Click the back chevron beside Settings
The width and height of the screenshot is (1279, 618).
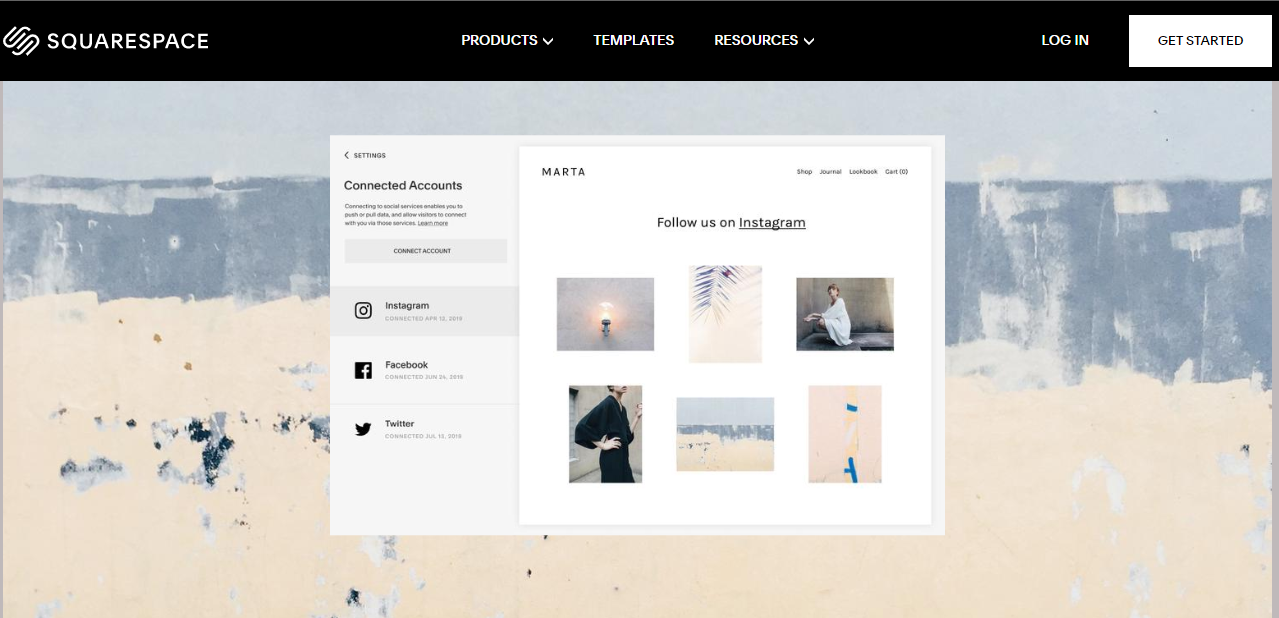347,155
